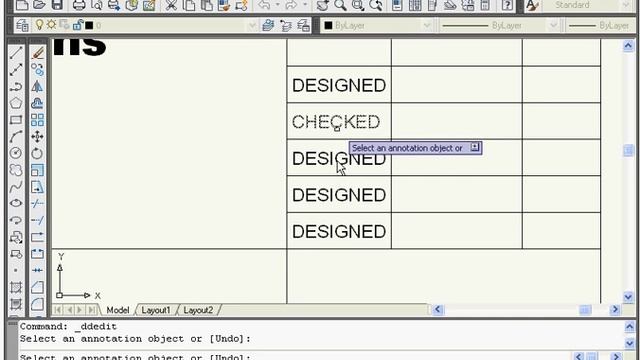Screen dimensions: 640x360
Task: Click the Plot print icon
Action: (79, 5)
